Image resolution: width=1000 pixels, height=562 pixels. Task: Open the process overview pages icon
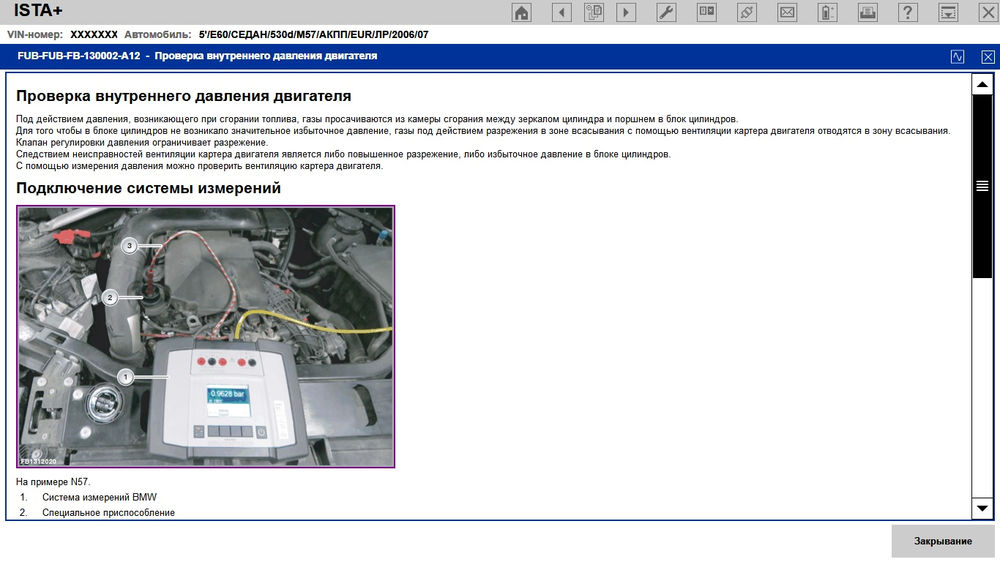[x=595, y=13]
